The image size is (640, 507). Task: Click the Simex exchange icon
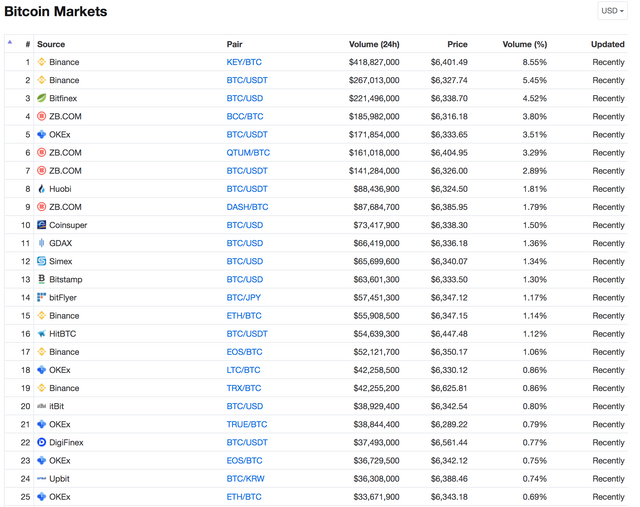click(41, 261)
